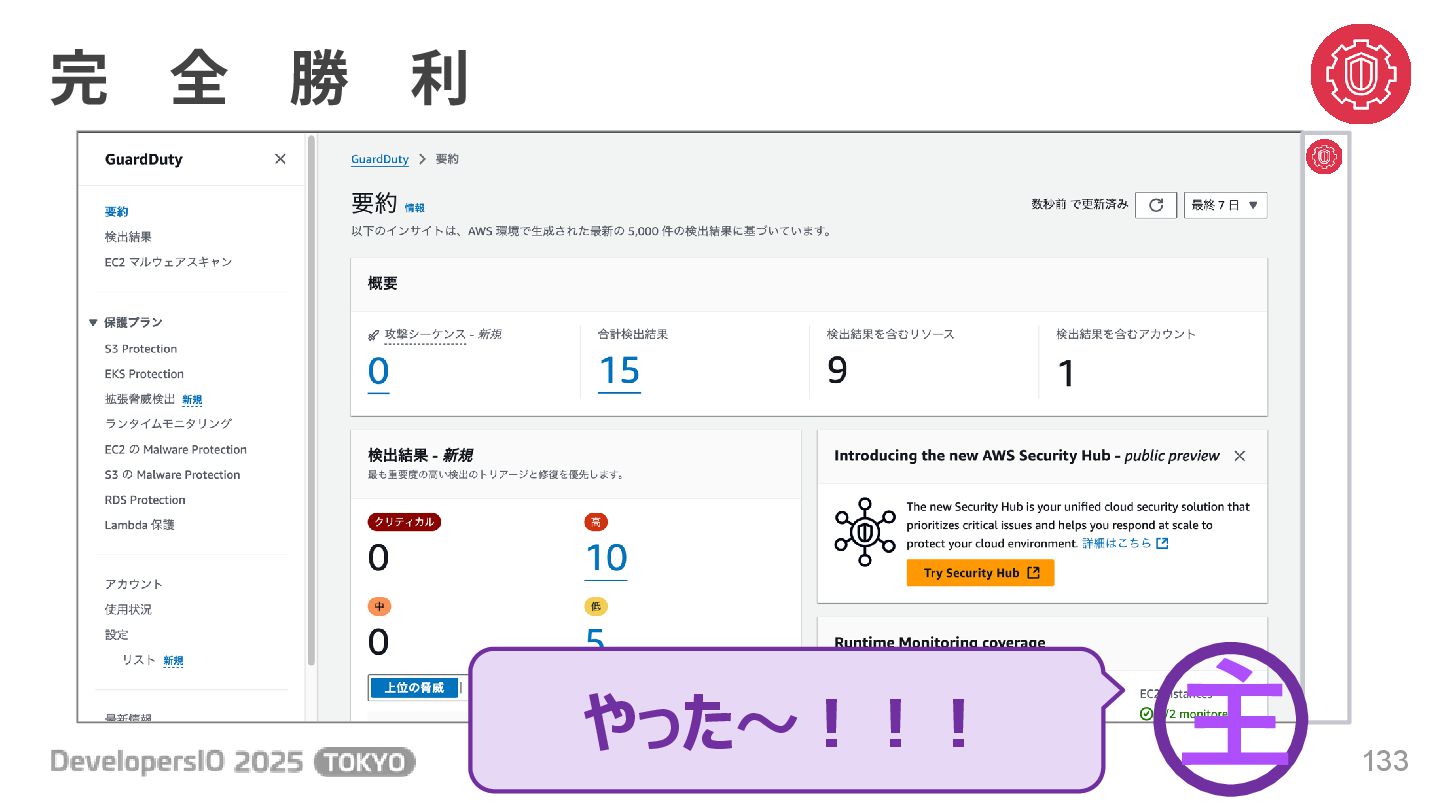The height and width of the screenshot is (810, 1440).
Task: Open 拡張脅威検出 in the sidebar
Action: 139,399
